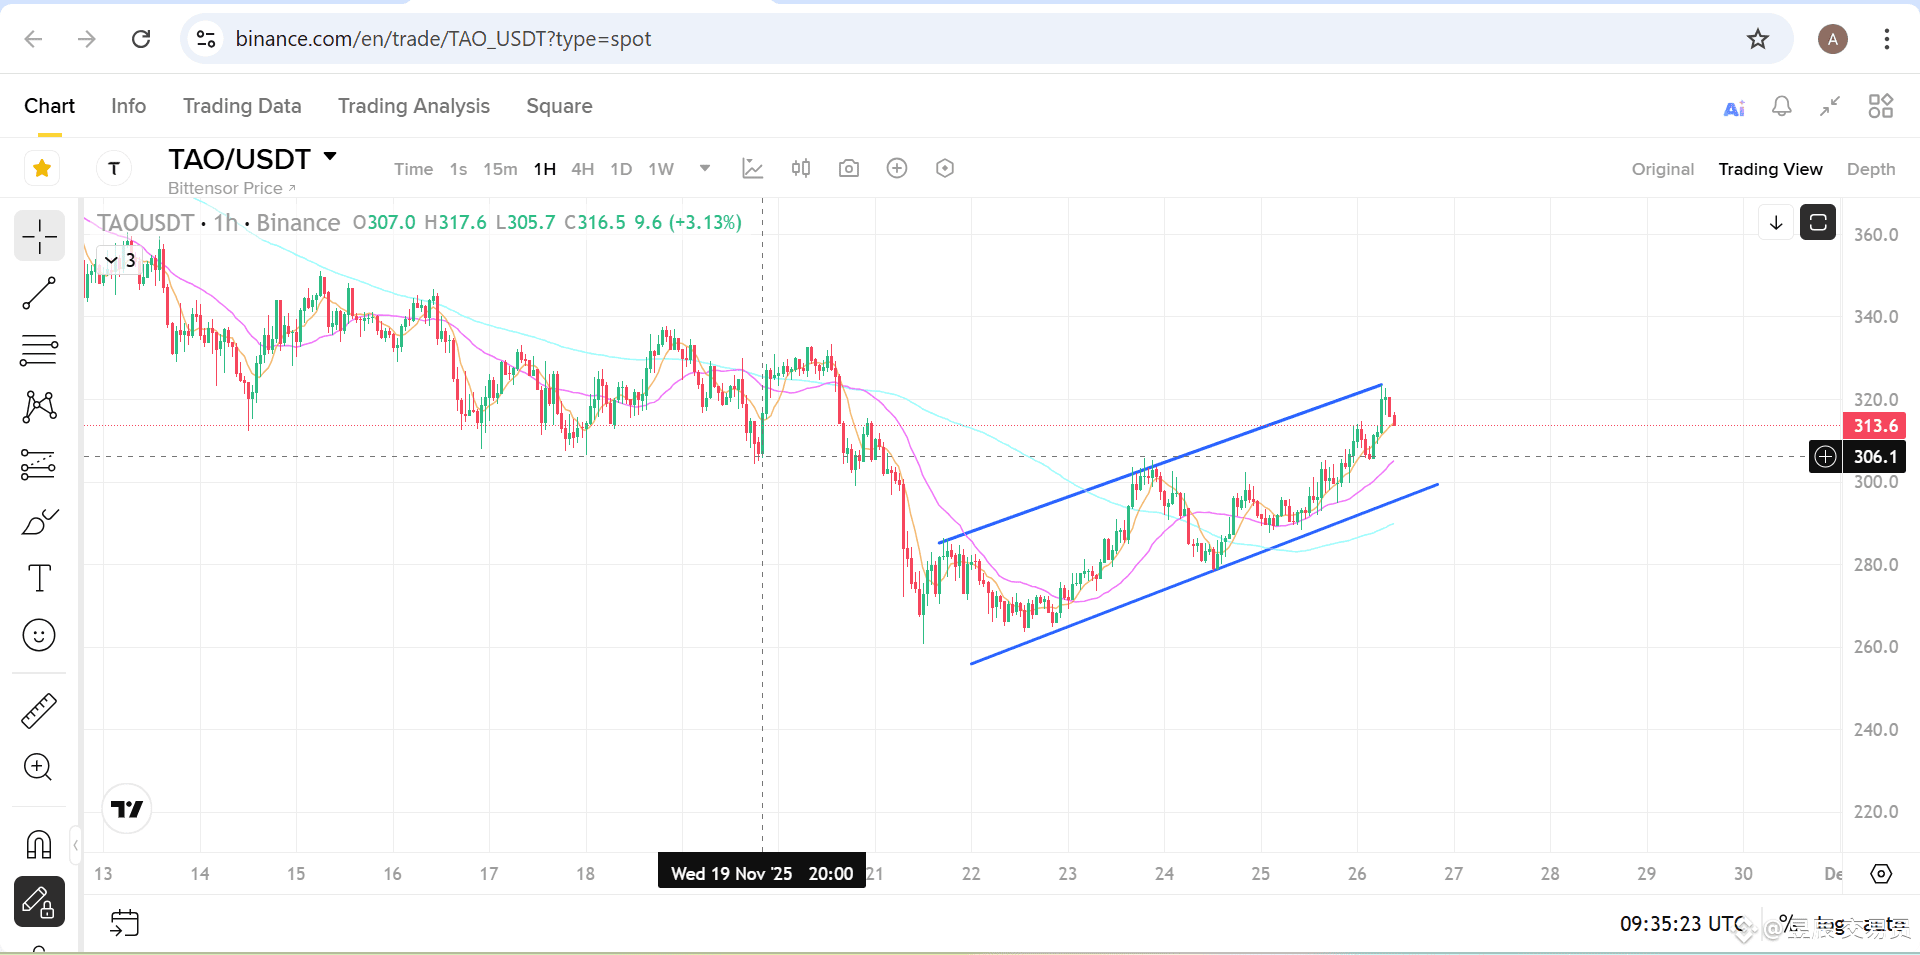Viewport: 1920px width, 955px height.
Task: Open the Info tab
Action: (x=128, y=106)
